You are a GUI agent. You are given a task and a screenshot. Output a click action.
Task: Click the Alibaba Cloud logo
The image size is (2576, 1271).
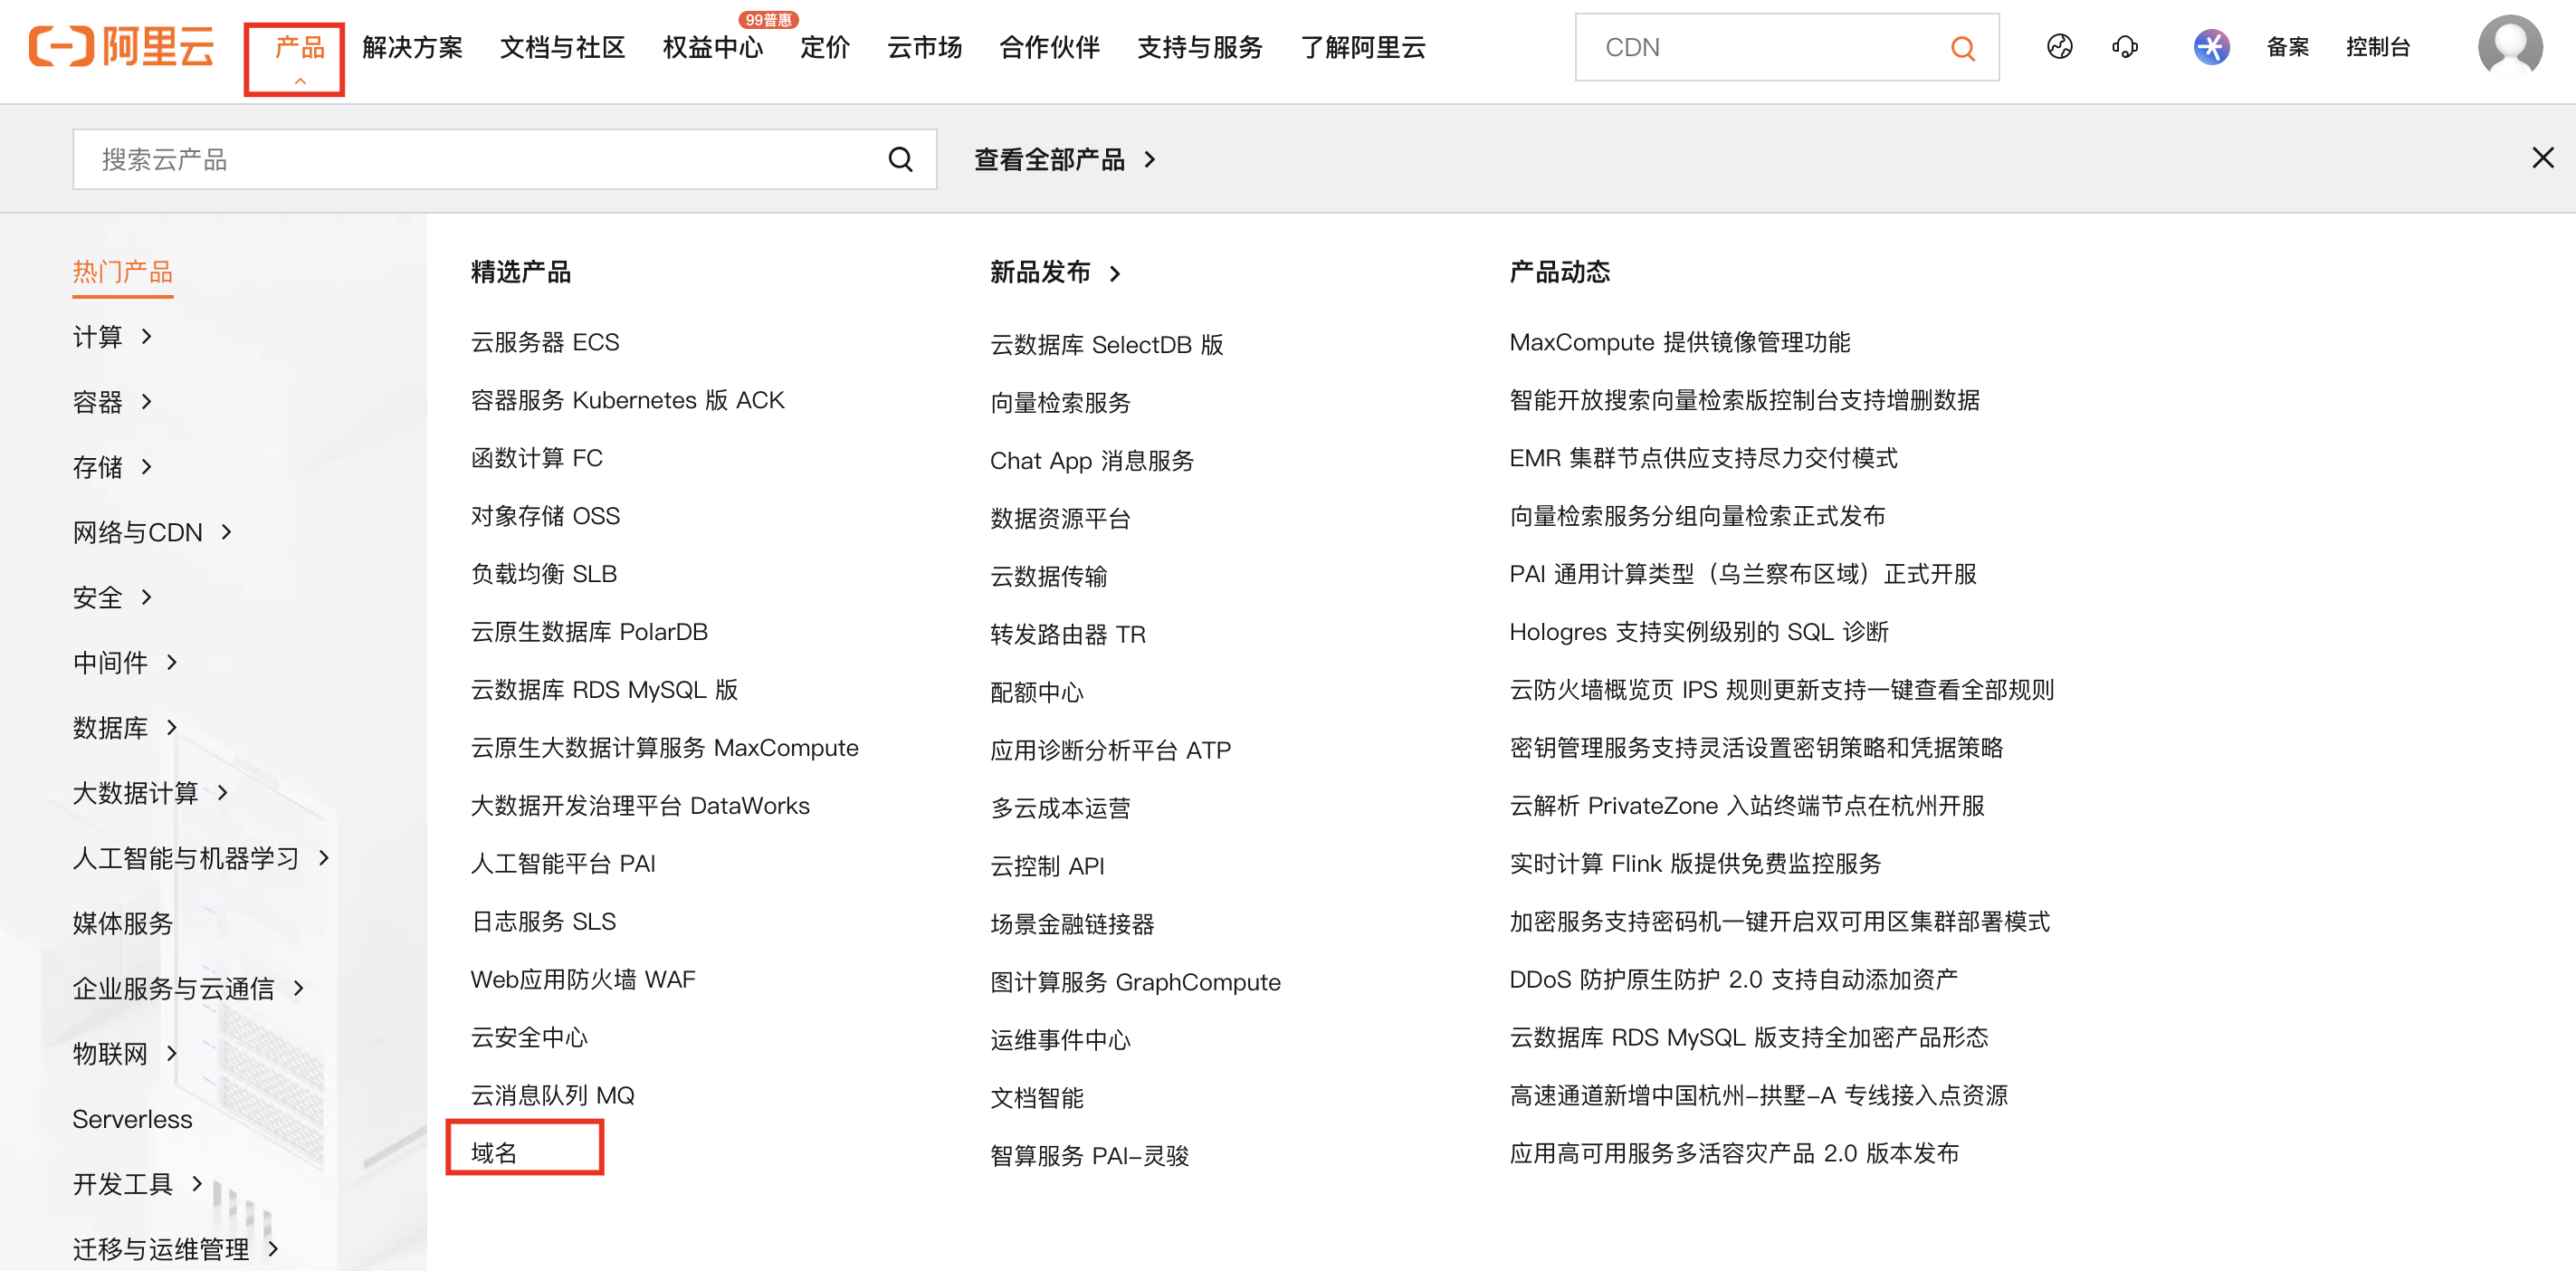pos(121,47)
